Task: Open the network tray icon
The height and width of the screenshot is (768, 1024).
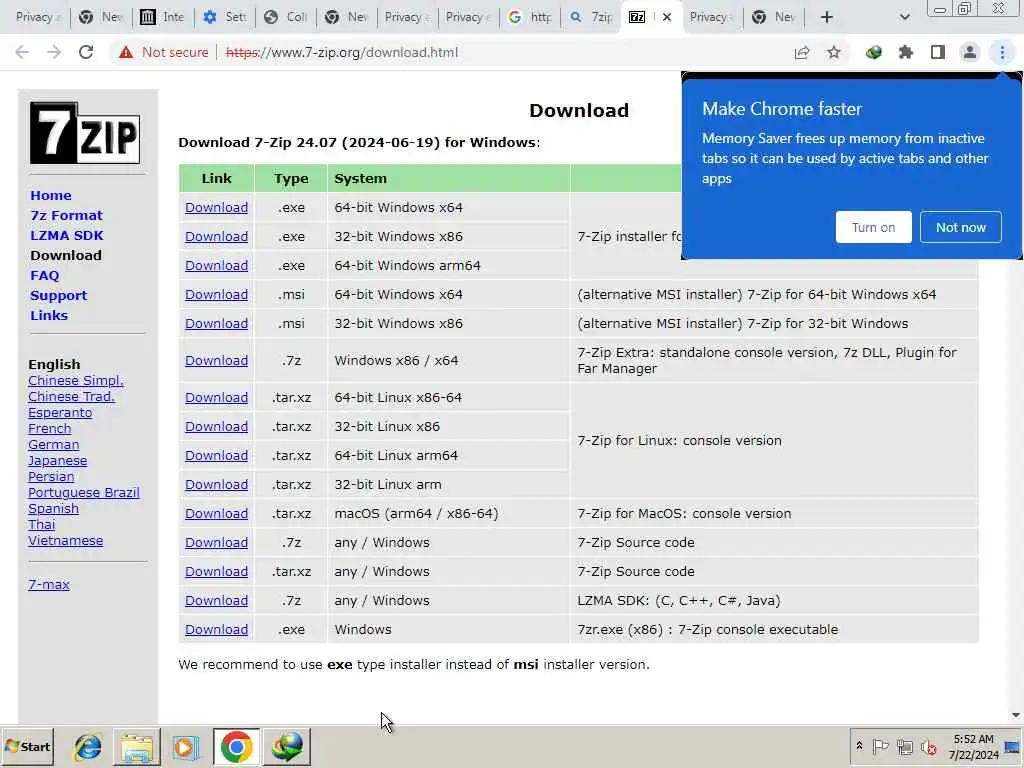Action: coord(904,746)
